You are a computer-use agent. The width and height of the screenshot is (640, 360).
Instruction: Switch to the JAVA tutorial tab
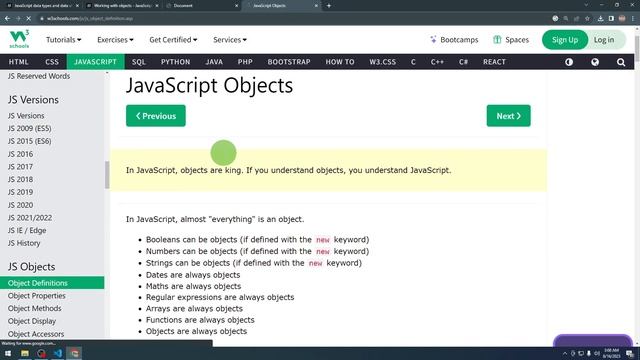click(x=214, y=62)
